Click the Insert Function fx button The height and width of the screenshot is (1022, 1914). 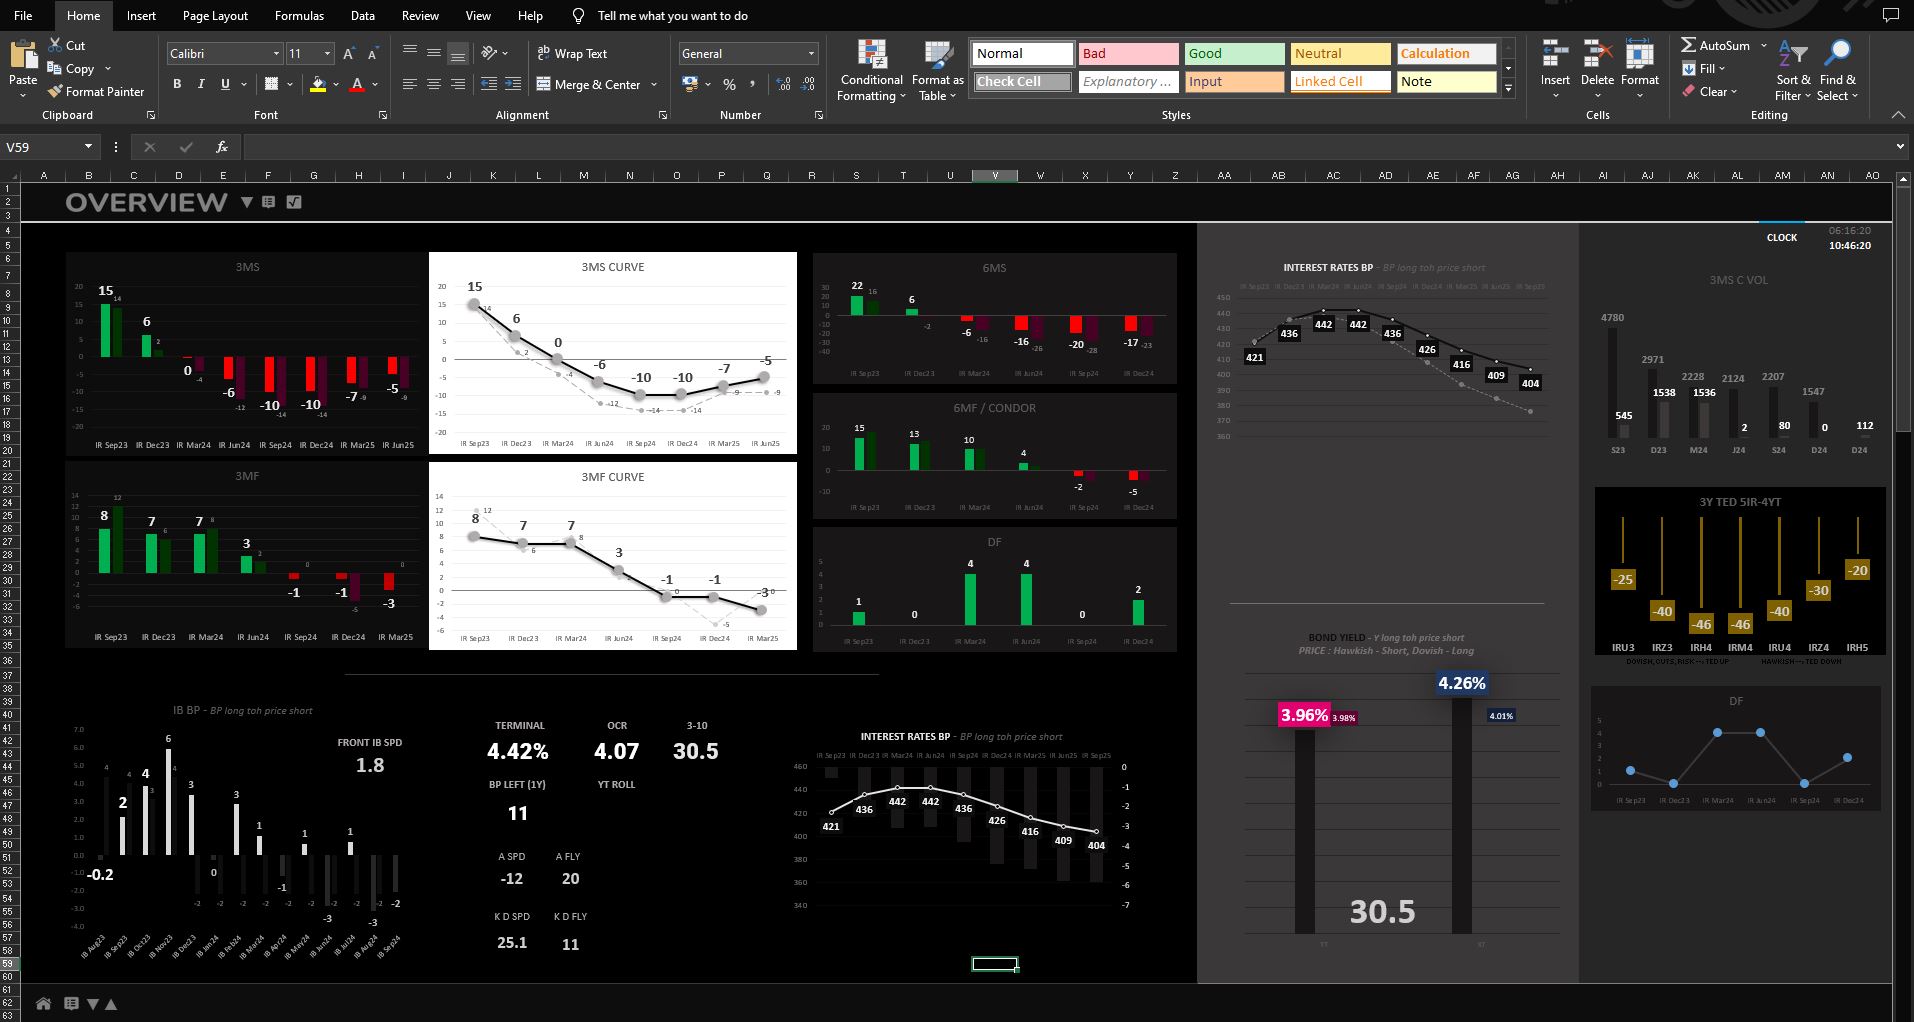pyautogui.click(x=222, y=147)
